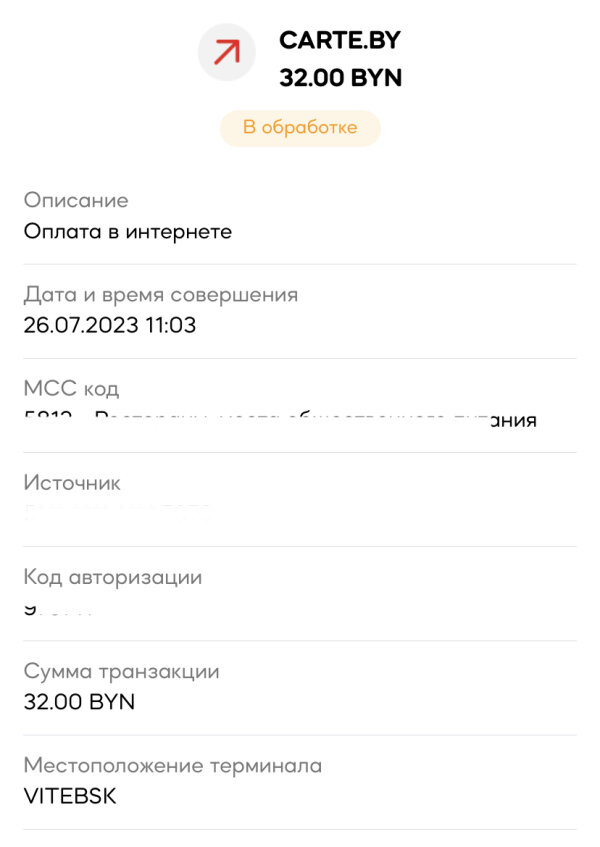Viewport: 600px width, 847px height.
Task: Select the "Дата и время совершения" label
Action: pos(161,294)
